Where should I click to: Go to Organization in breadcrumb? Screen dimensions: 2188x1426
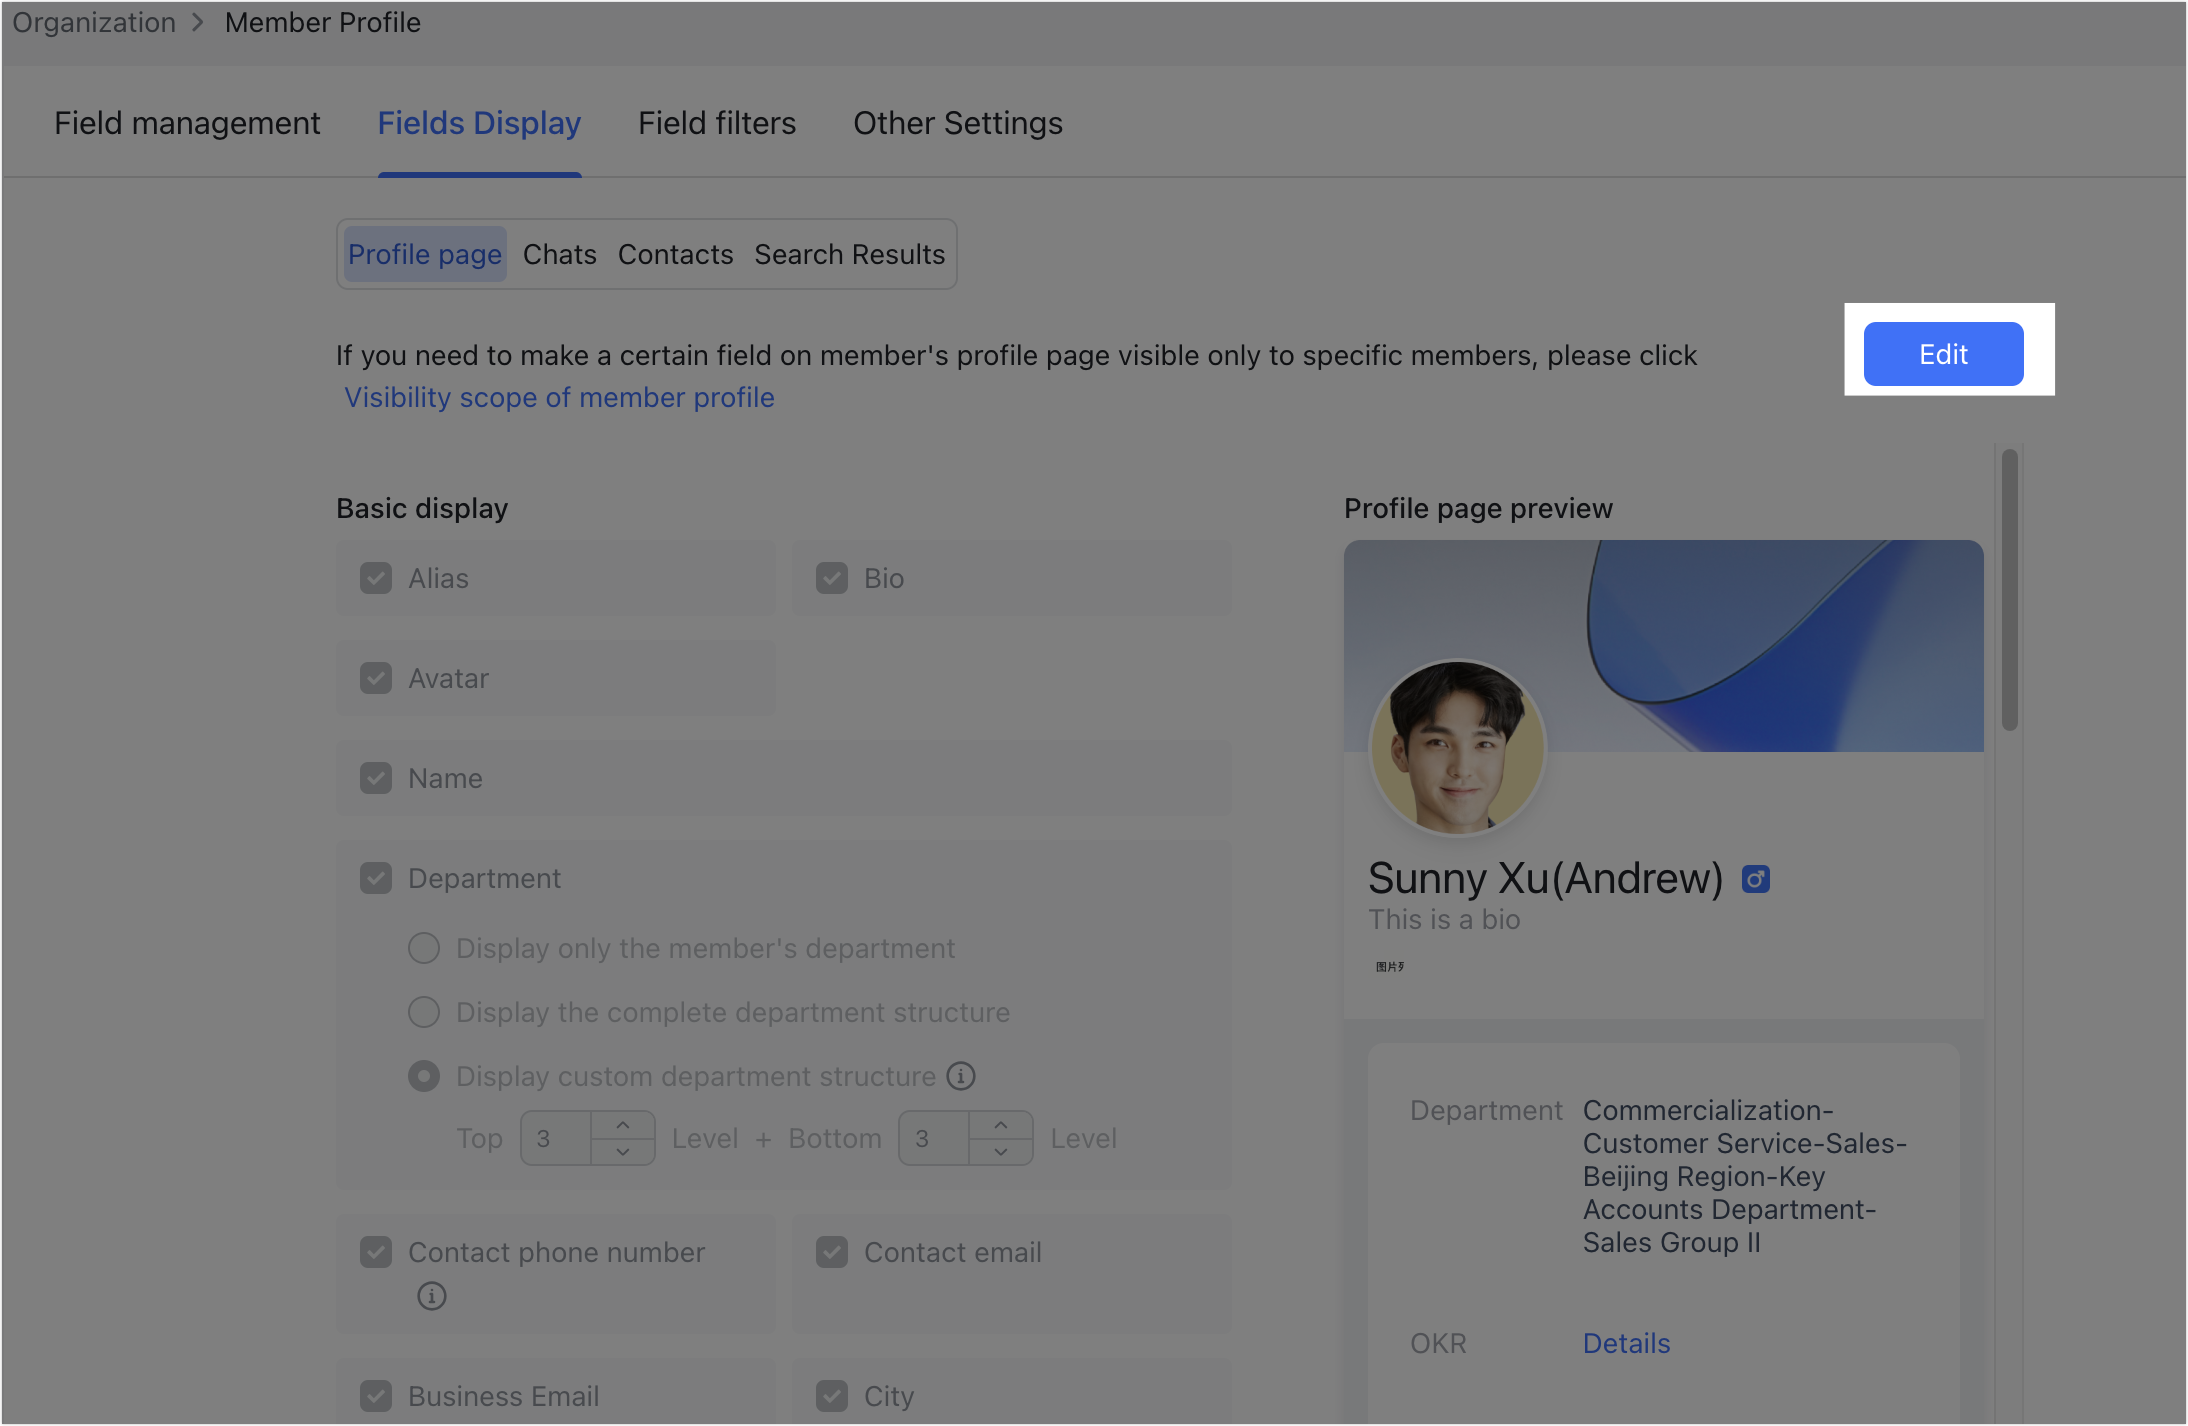click(94, 22)
